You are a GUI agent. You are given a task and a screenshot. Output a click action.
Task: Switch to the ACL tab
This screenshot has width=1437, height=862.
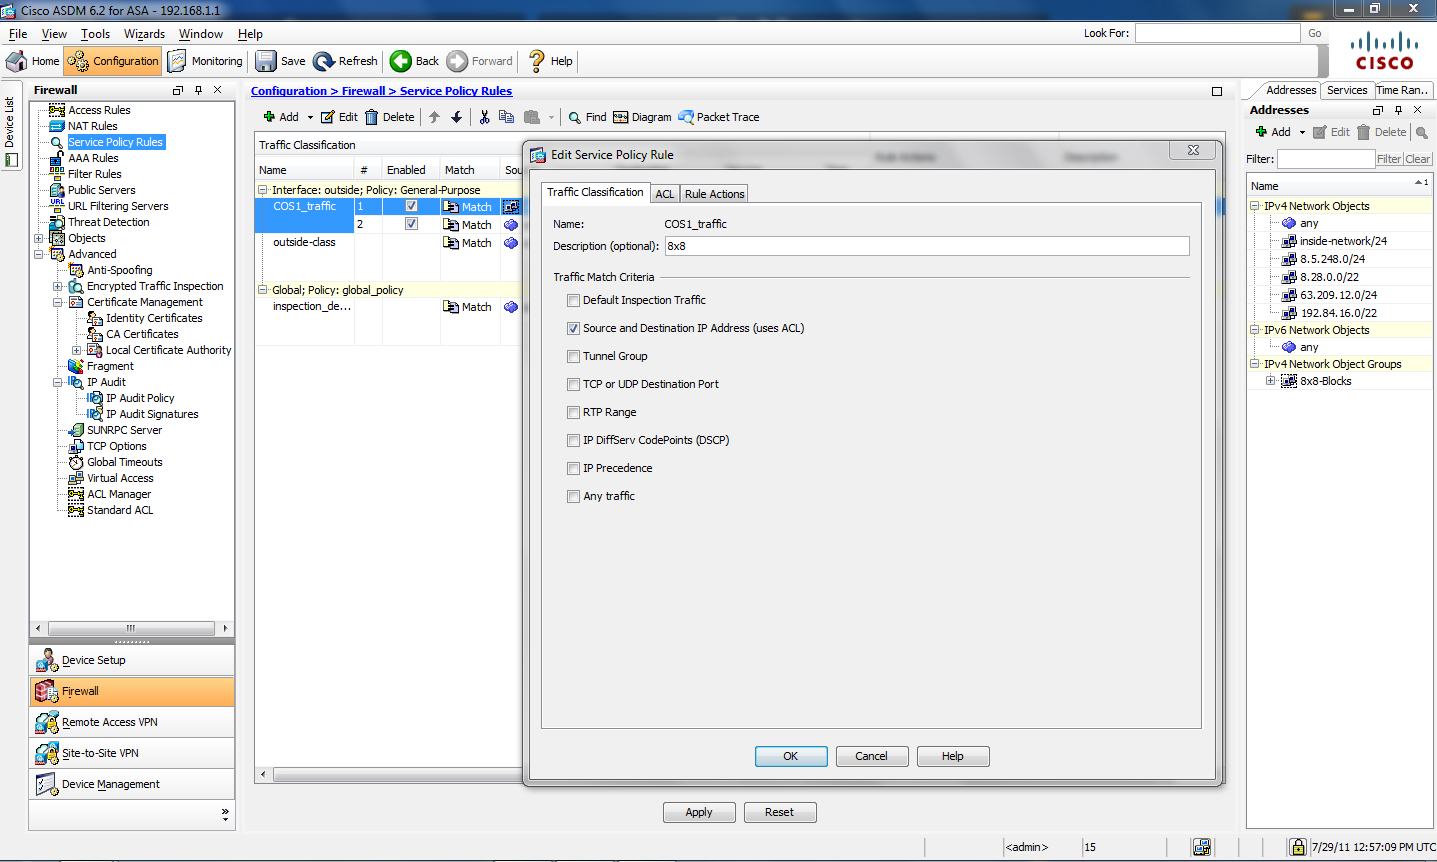tap(665, 194)
